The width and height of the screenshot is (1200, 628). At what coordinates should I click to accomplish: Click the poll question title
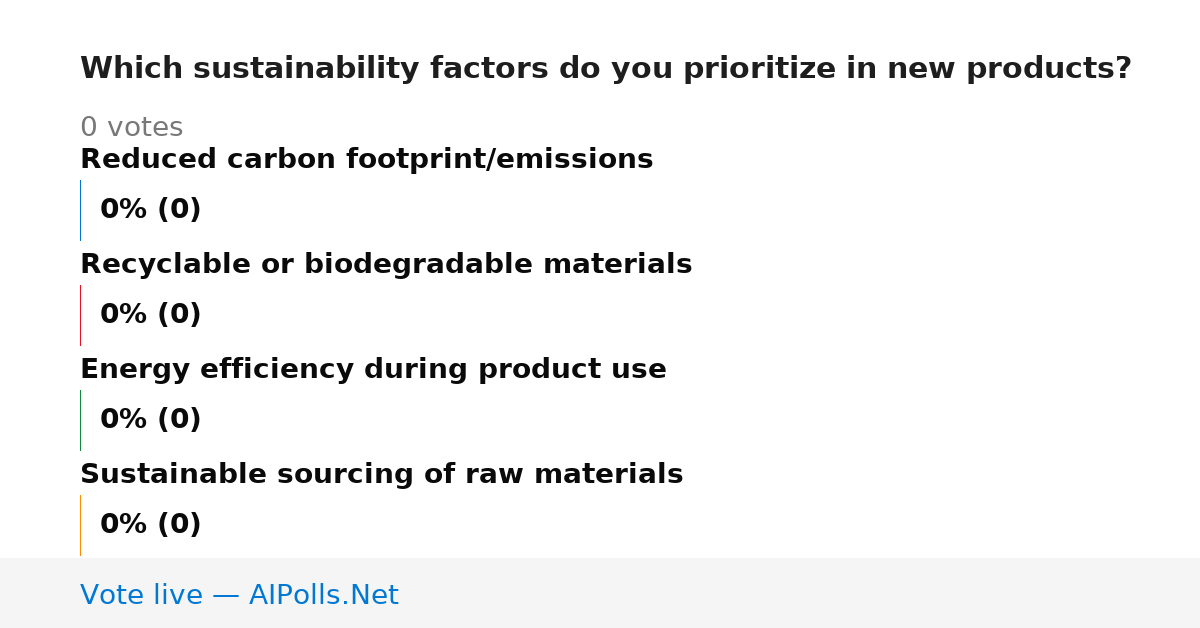[606, 69]
